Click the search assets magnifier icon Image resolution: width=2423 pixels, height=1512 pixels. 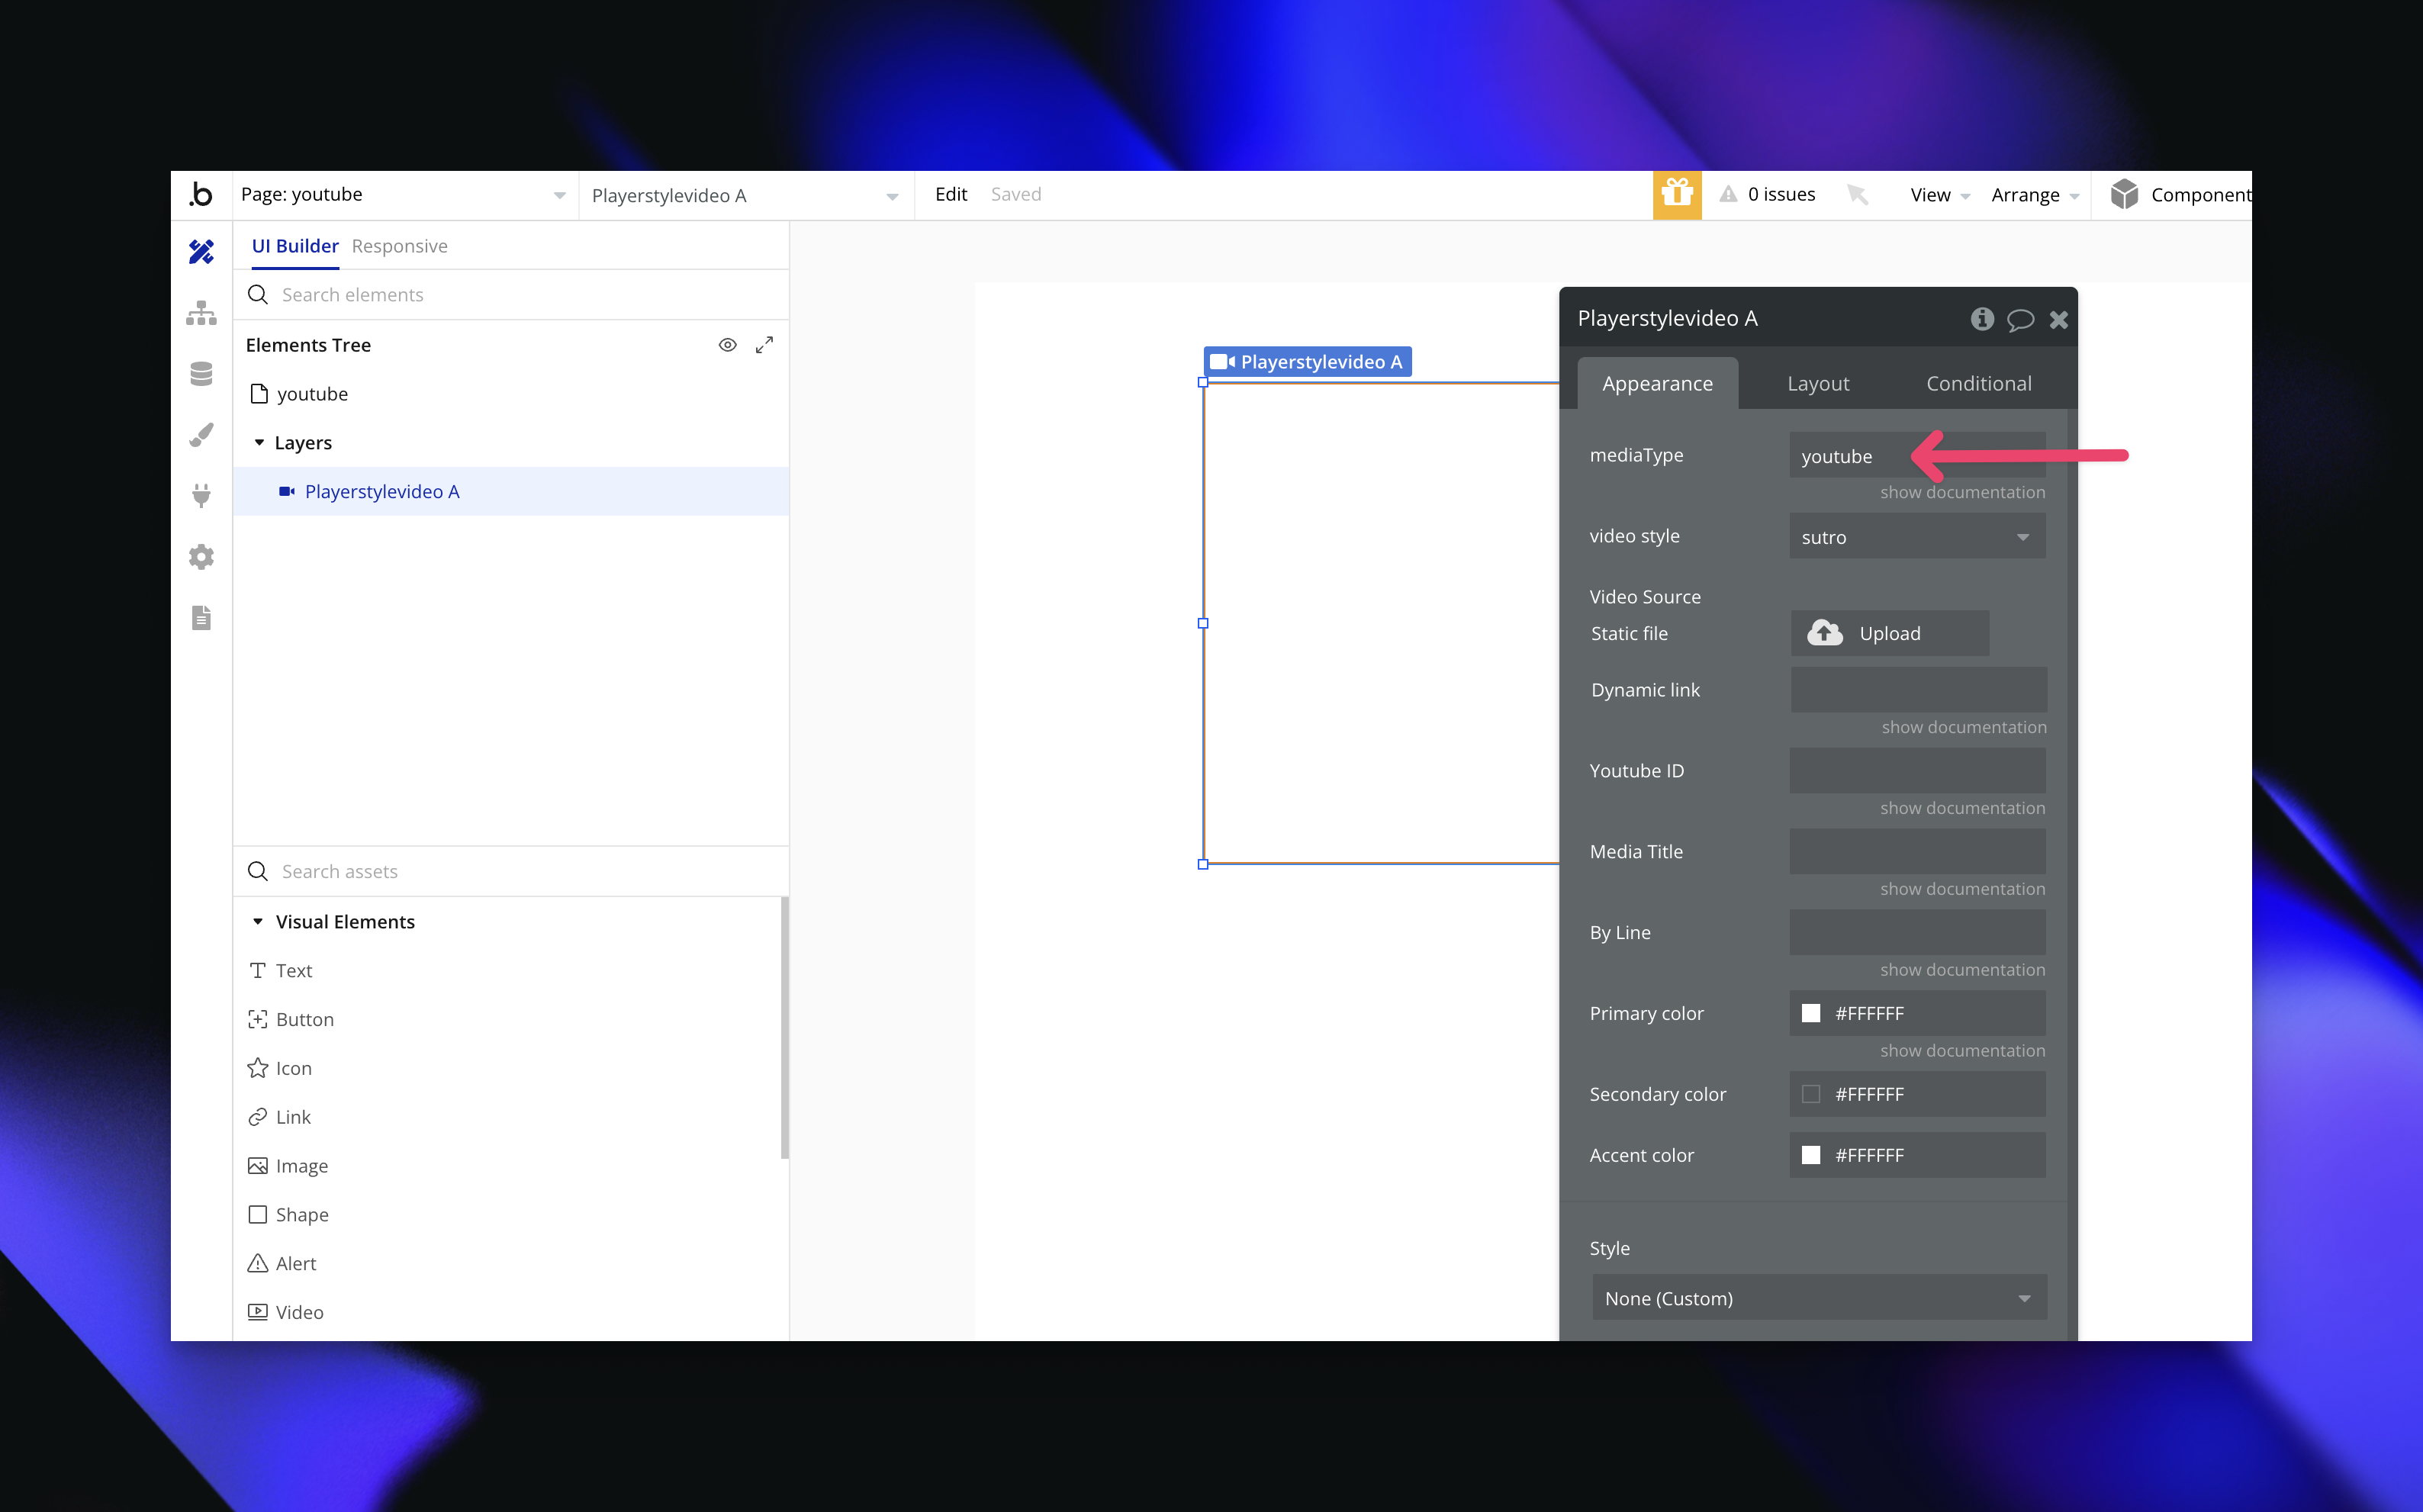258,871
